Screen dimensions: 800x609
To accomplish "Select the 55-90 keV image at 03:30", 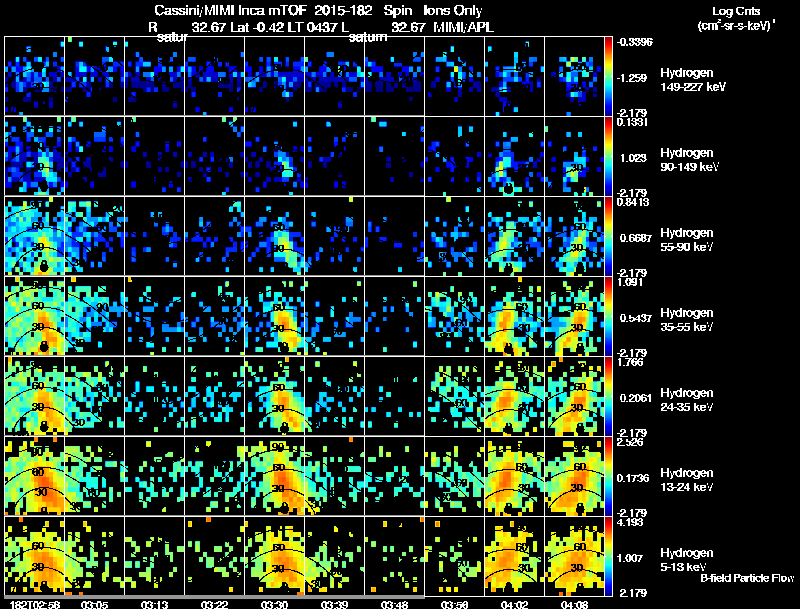I will [274, 236].
